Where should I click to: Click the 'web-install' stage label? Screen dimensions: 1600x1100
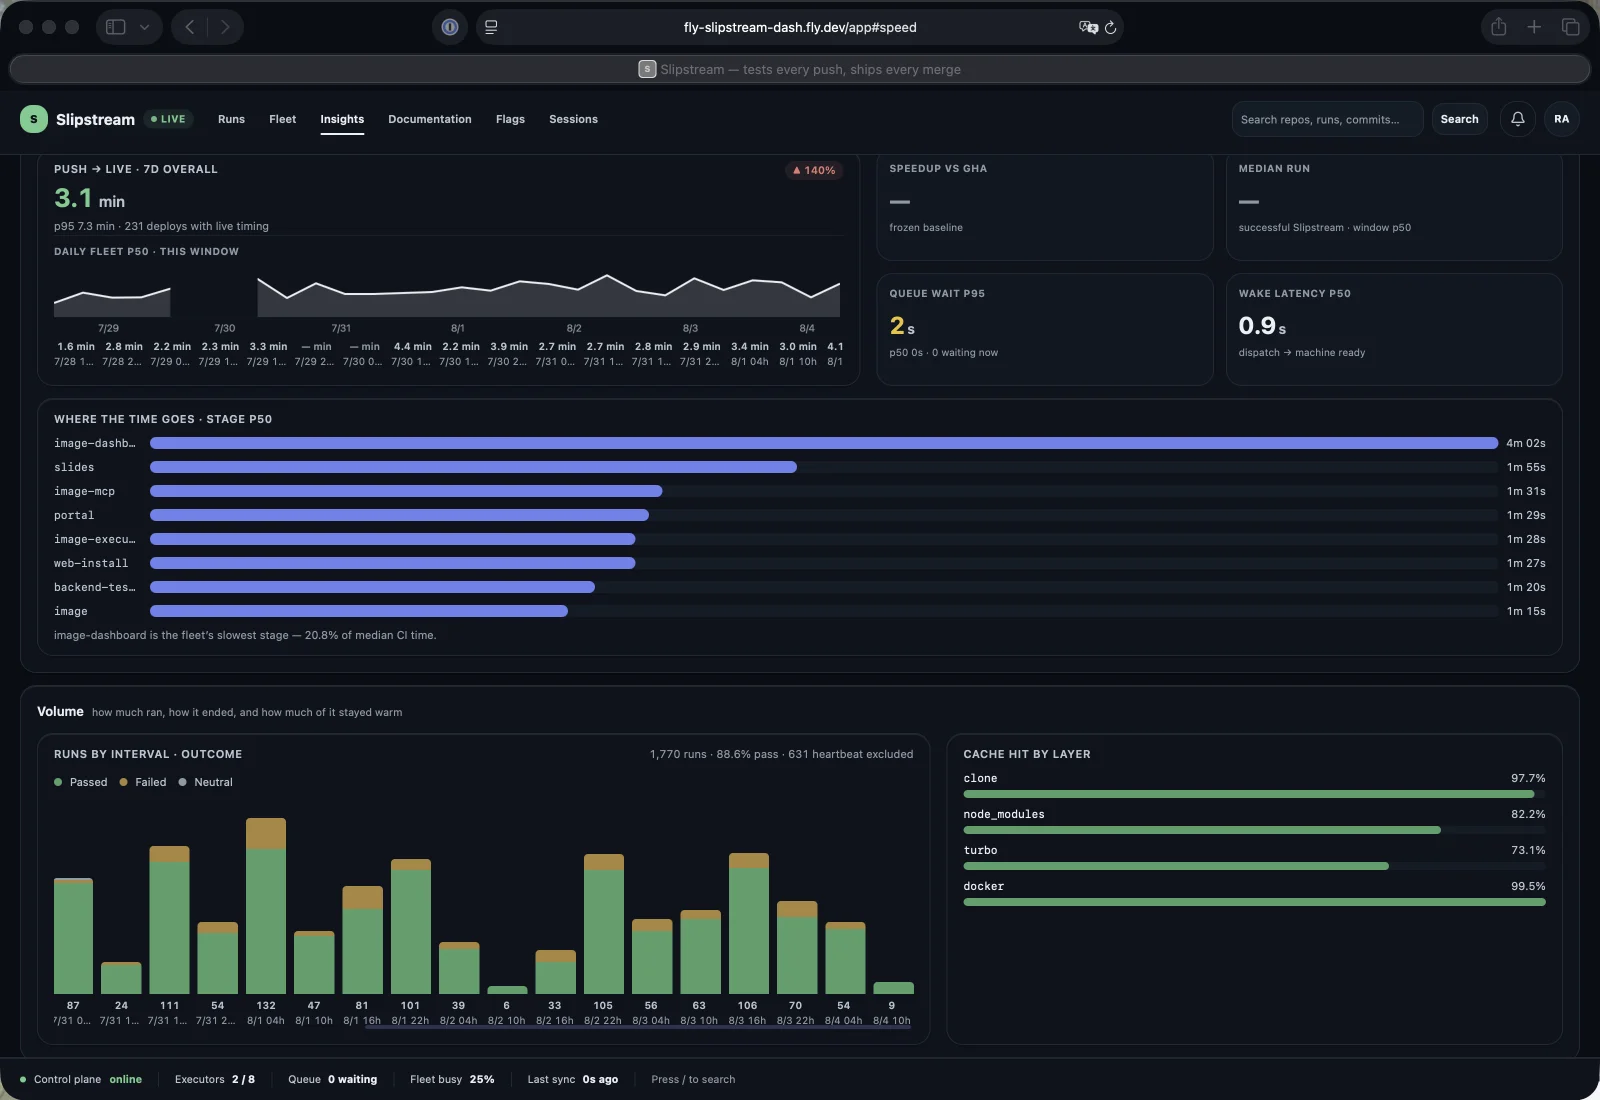(91, 563)
